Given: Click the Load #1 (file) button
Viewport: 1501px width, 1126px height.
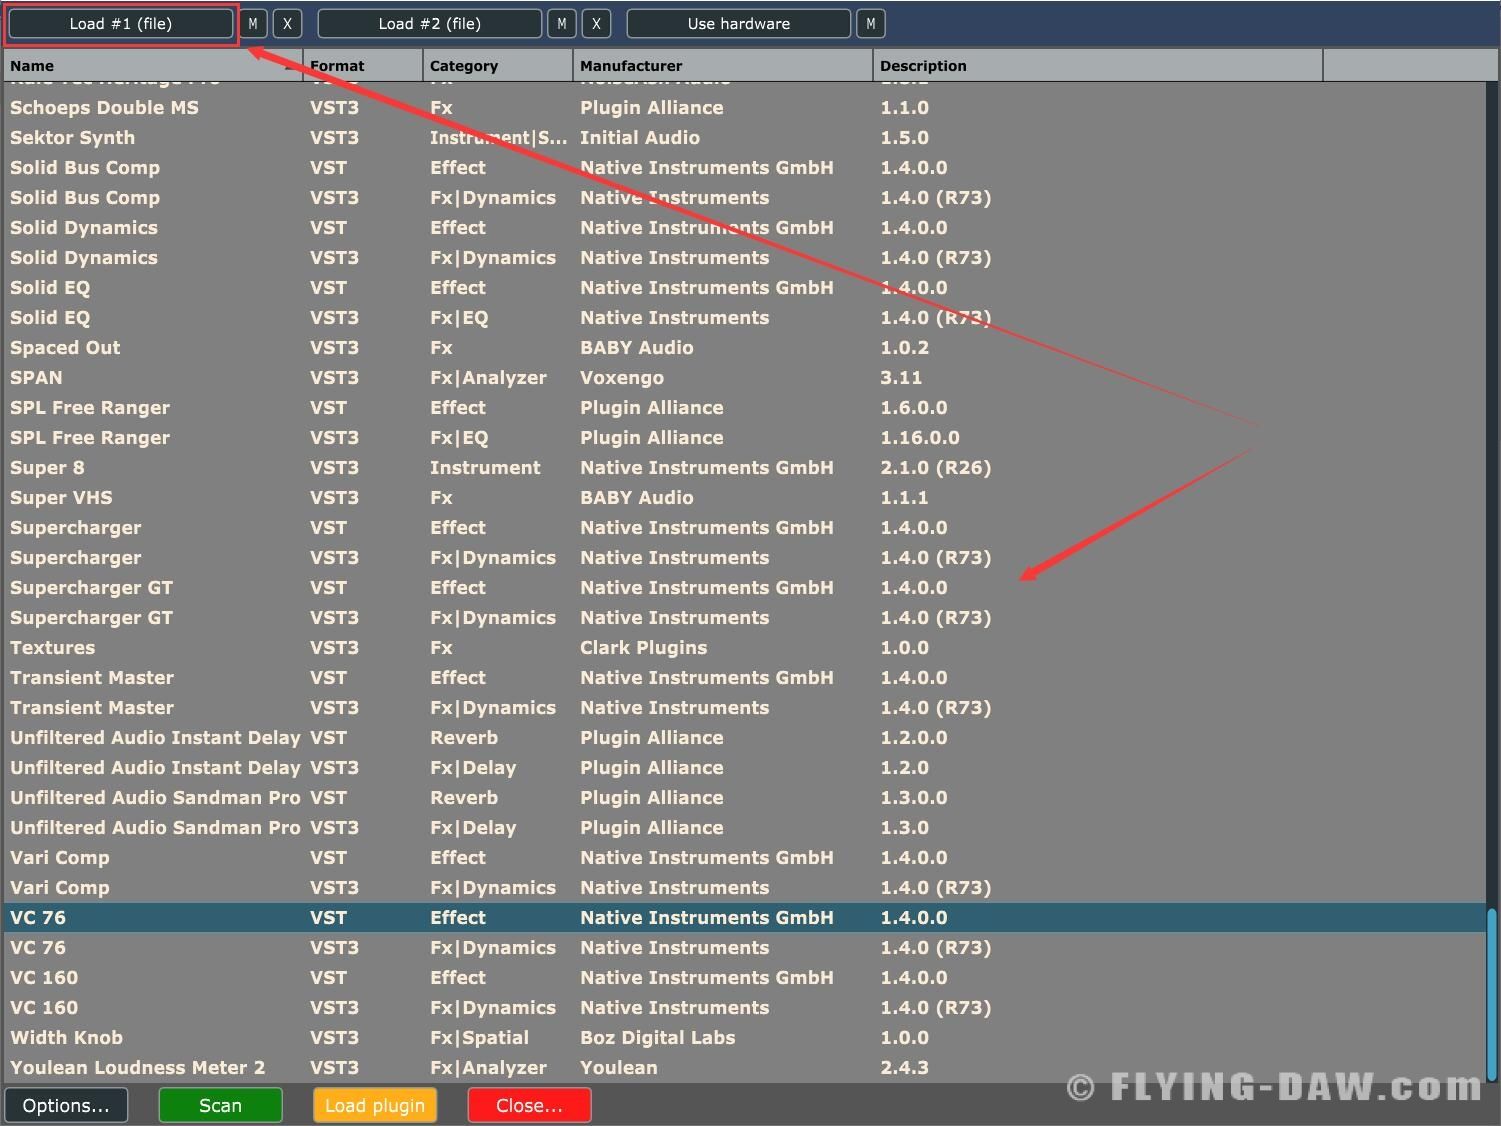Looking at the screenshot, I should click(x=121, y=24).
